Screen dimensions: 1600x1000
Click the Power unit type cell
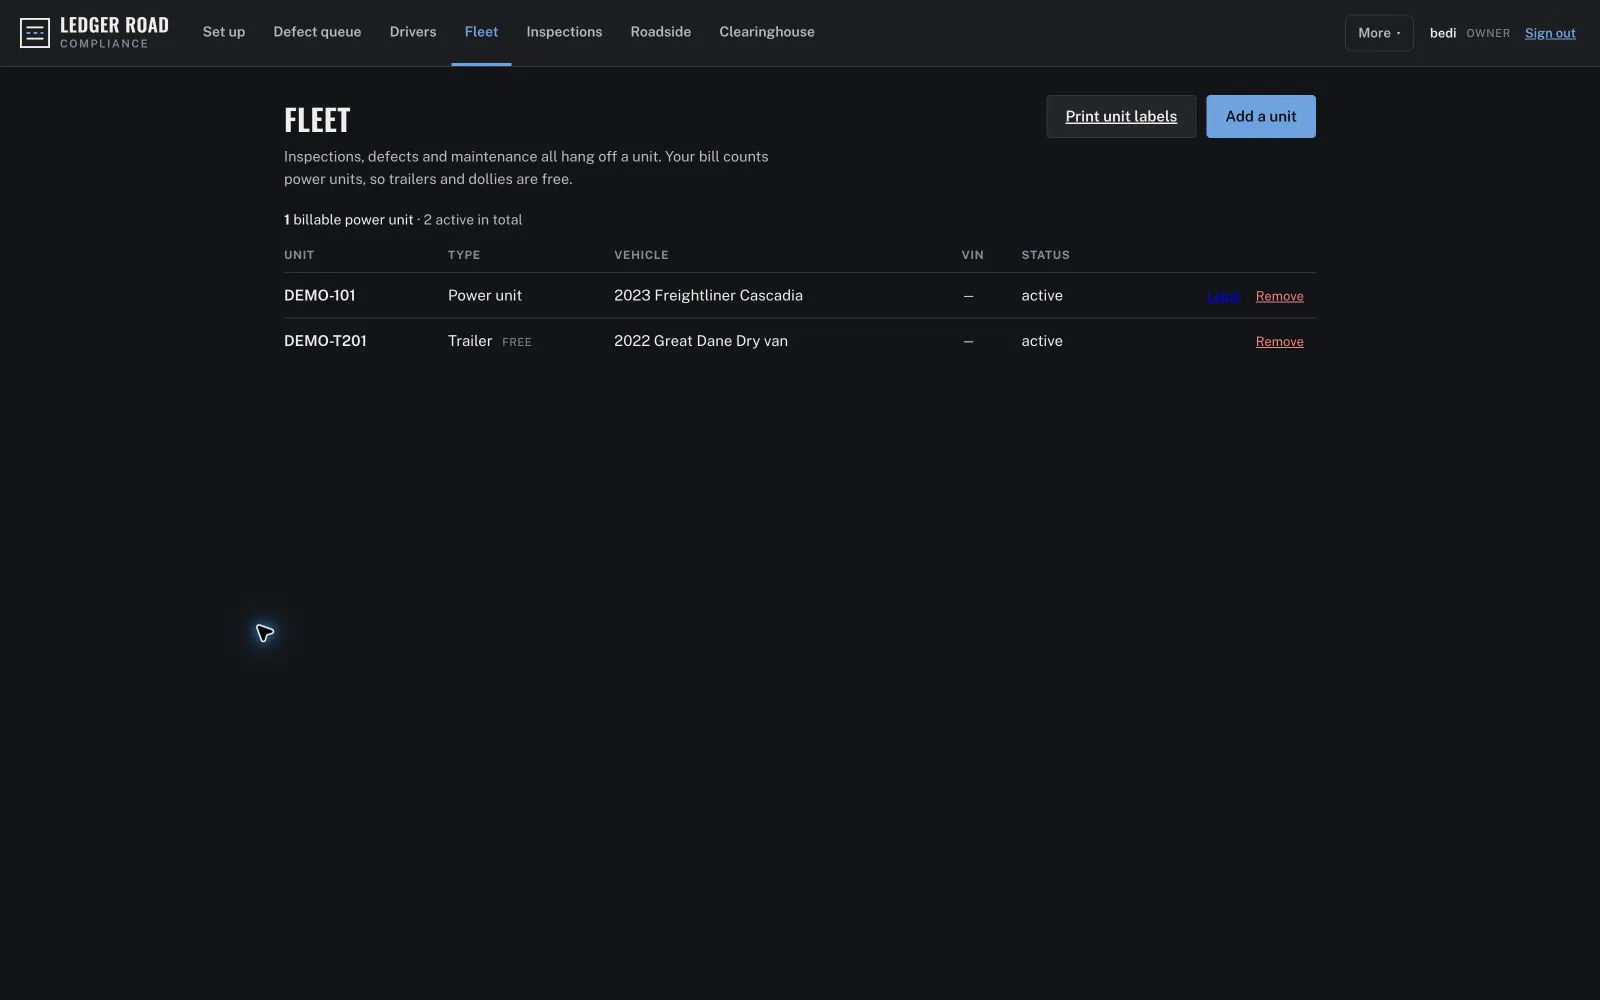(485, 296)
